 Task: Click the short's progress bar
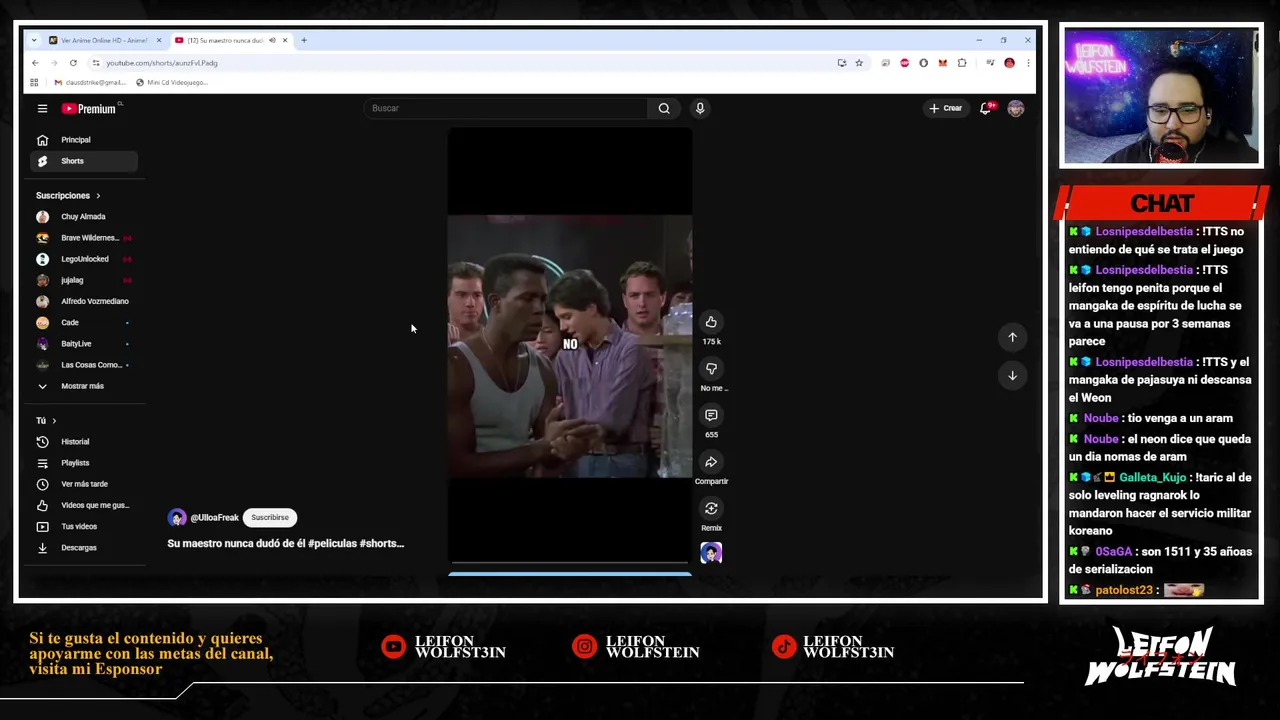[569, 563]
